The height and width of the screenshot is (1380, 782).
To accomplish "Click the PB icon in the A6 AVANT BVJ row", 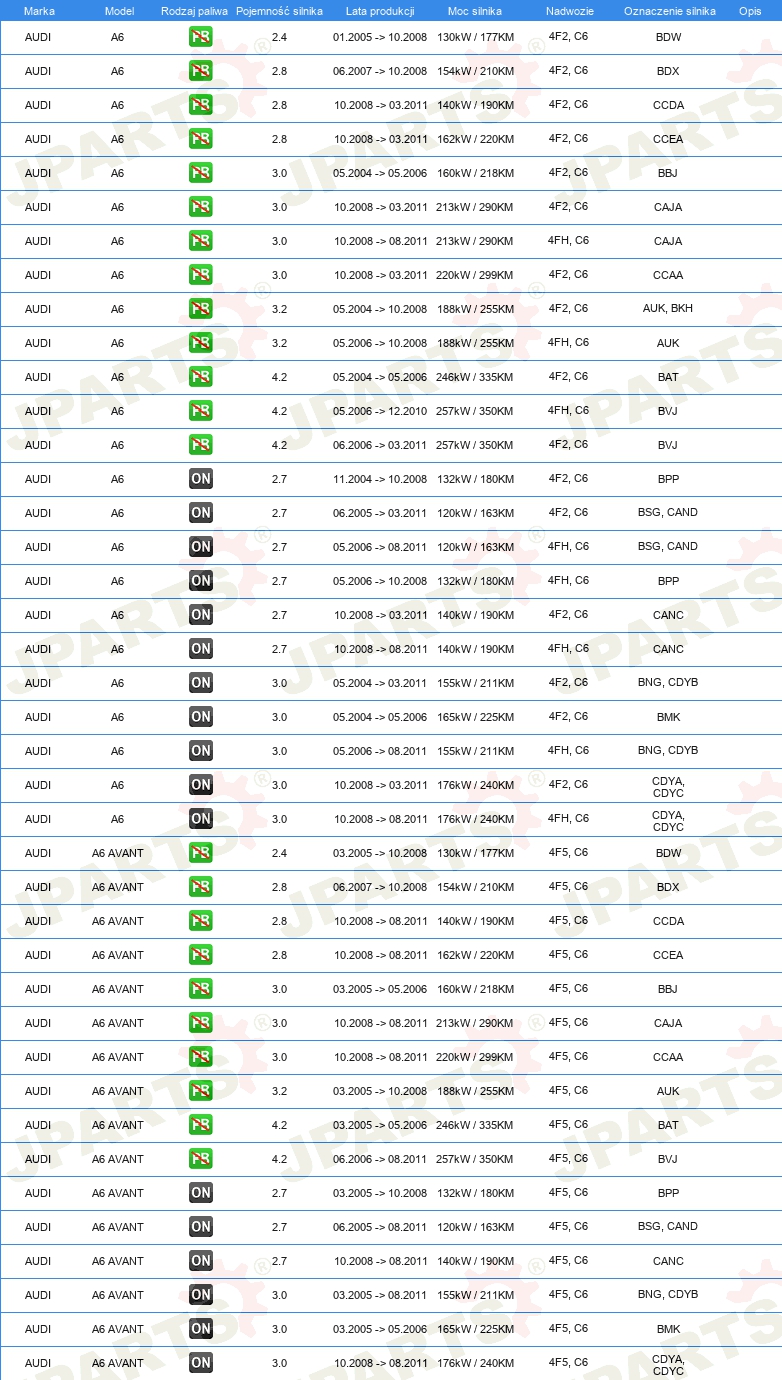I will [x=201, y=1160].
